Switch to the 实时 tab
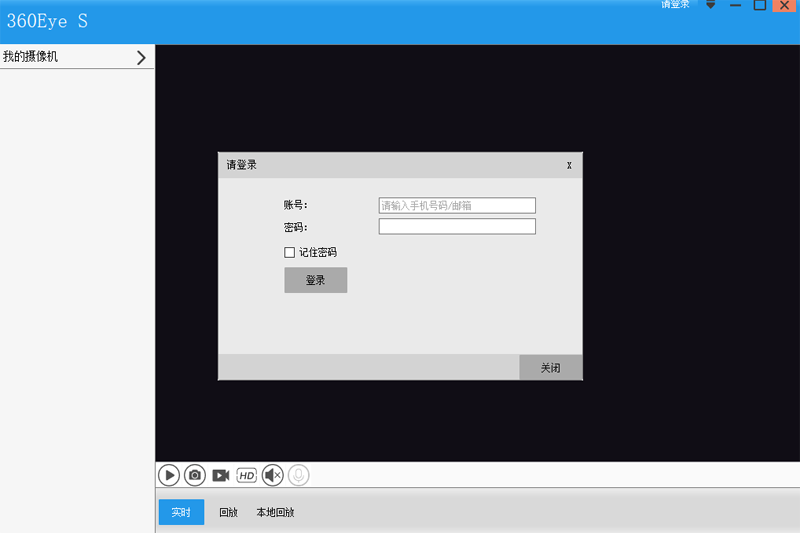Screen dimensions: 800x533 tap(181, 512)
